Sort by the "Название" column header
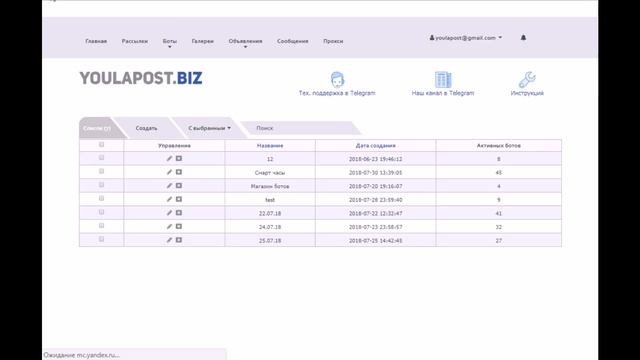This screenshot has width=640, height=360. (x=270, y=146)
